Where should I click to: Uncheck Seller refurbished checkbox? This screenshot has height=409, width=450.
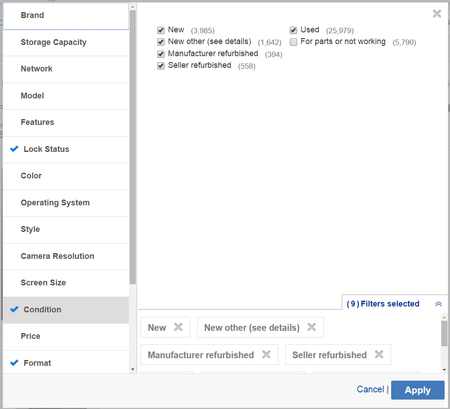pos(161,66)
